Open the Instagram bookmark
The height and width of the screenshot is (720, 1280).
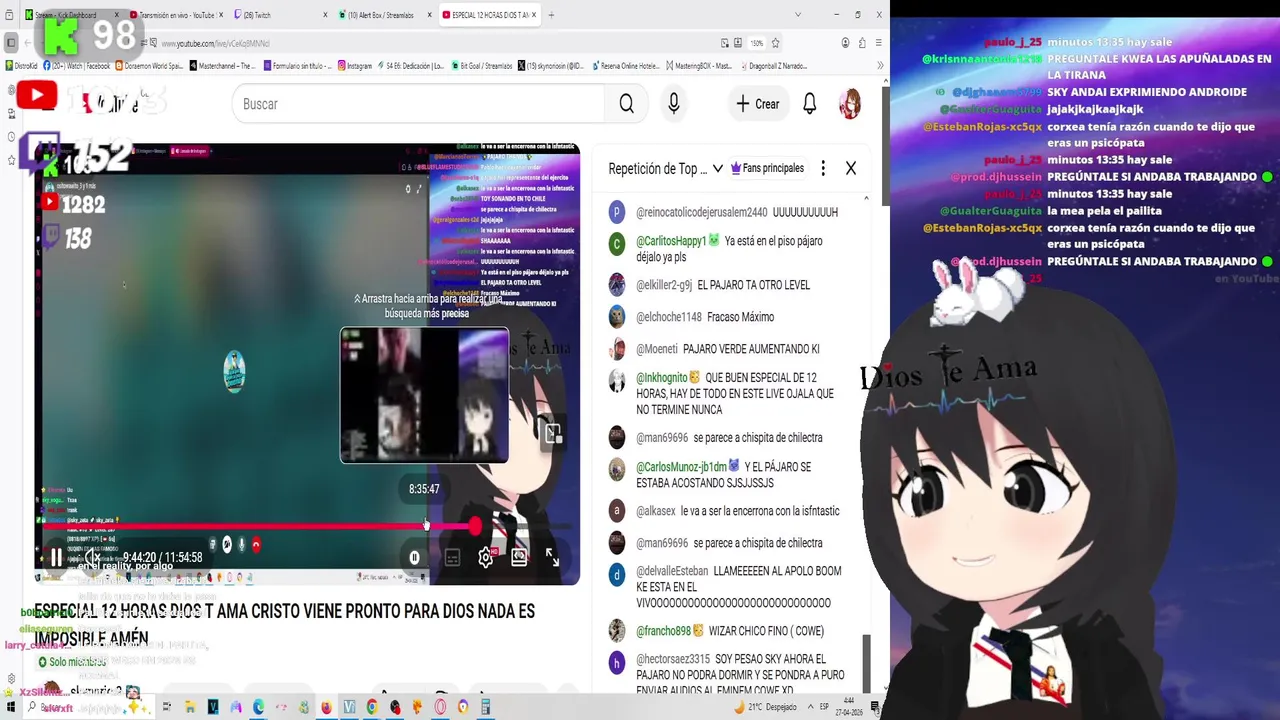(355, 66)
